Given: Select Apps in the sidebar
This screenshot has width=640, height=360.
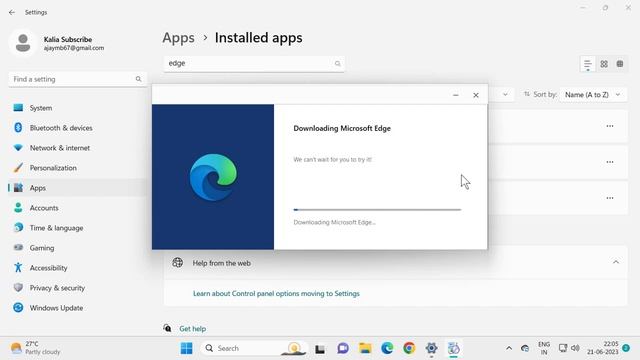Looking at the screenshot, I should click(78, 188).
